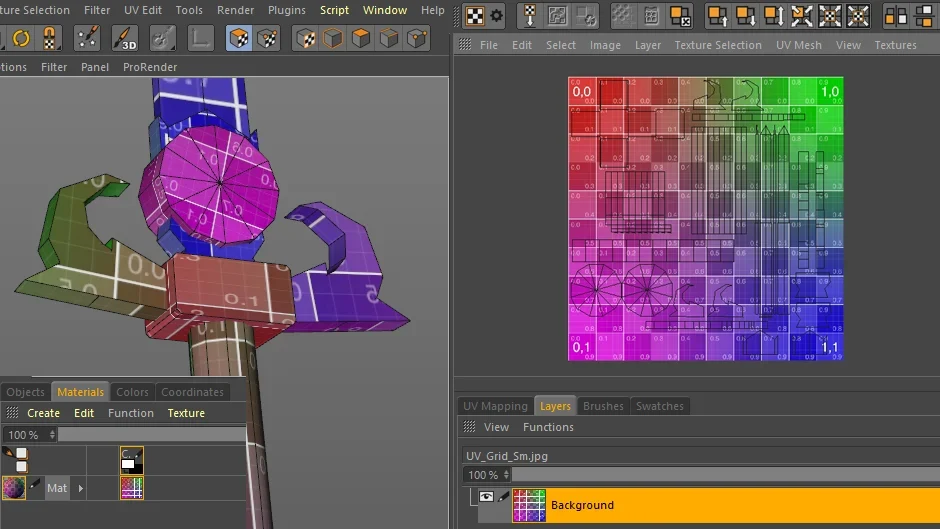Select the orange-outlined model mode cube icon
Screen dimensions: 940x529
point(333,39)
